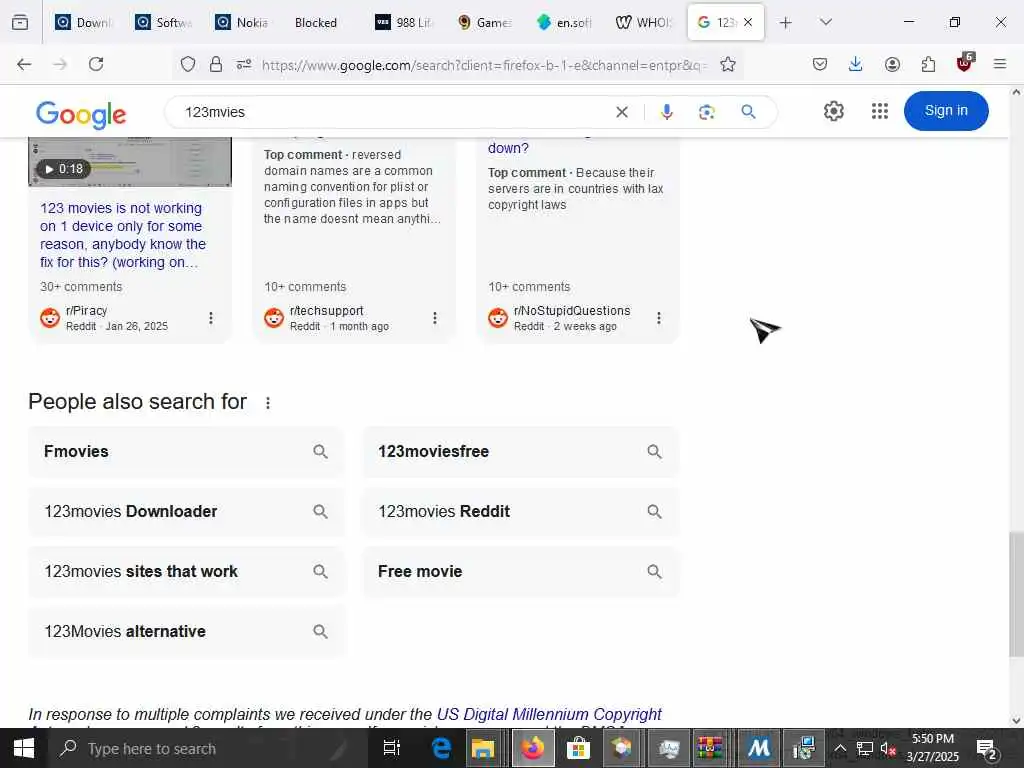Clear the Google search box
This screenshot has height=768, width=1024.
[622, 112]
